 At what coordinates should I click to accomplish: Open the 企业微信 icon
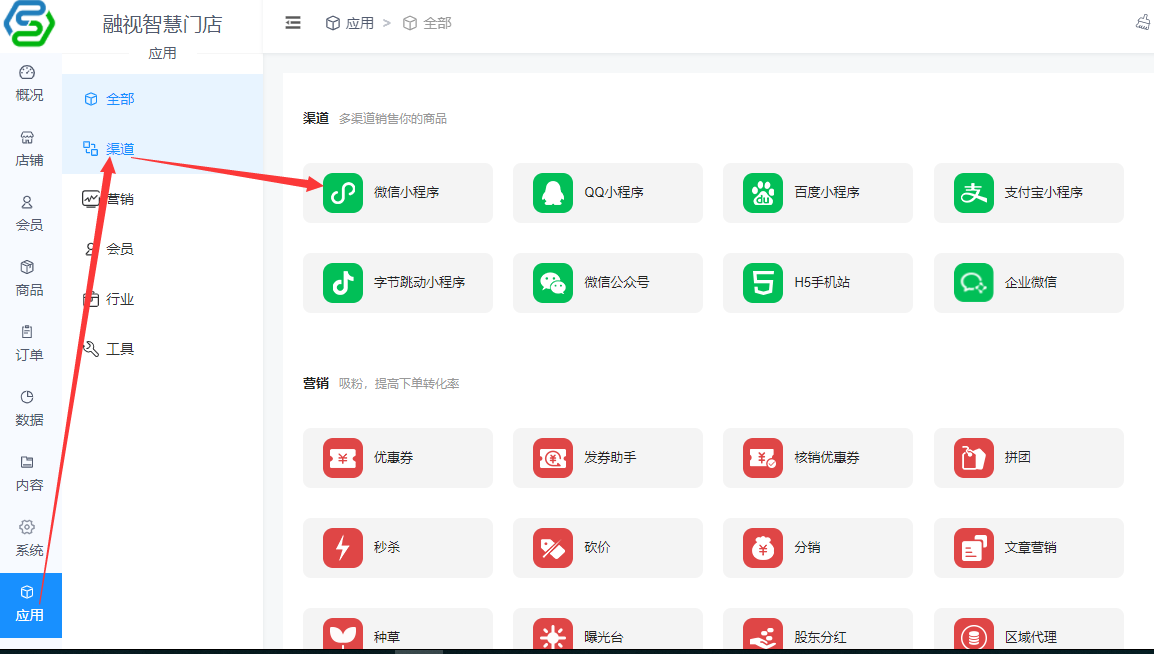tap(974, 282)
